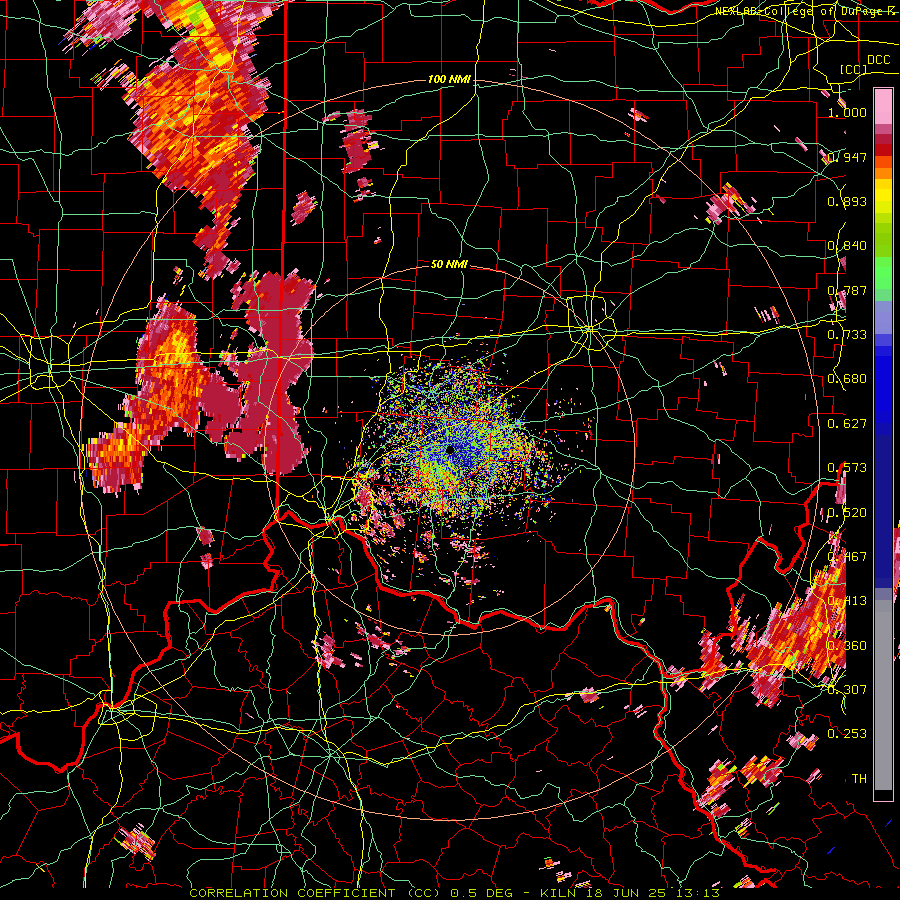Select the 0.307 legend value
This screenshot has width=900, height=900.
point(847,690)
